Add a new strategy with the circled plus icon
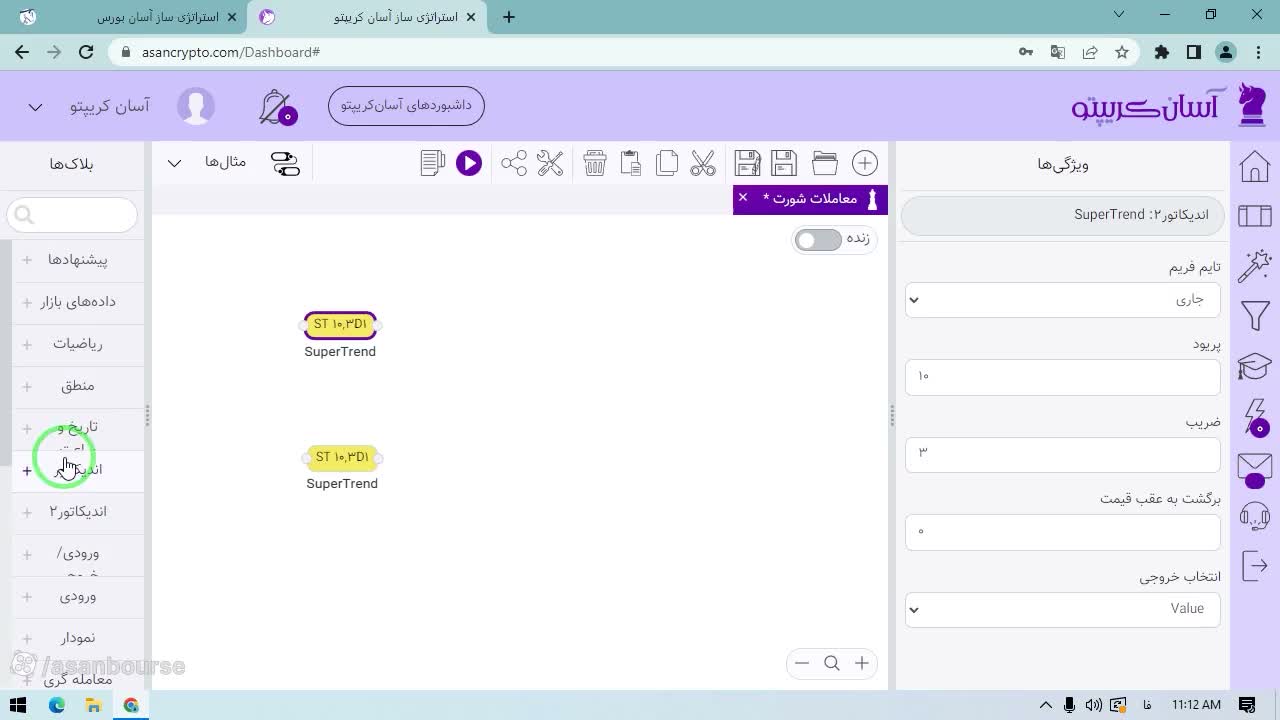Viewport: 1280px width, 720px height. tap(865, 163)
